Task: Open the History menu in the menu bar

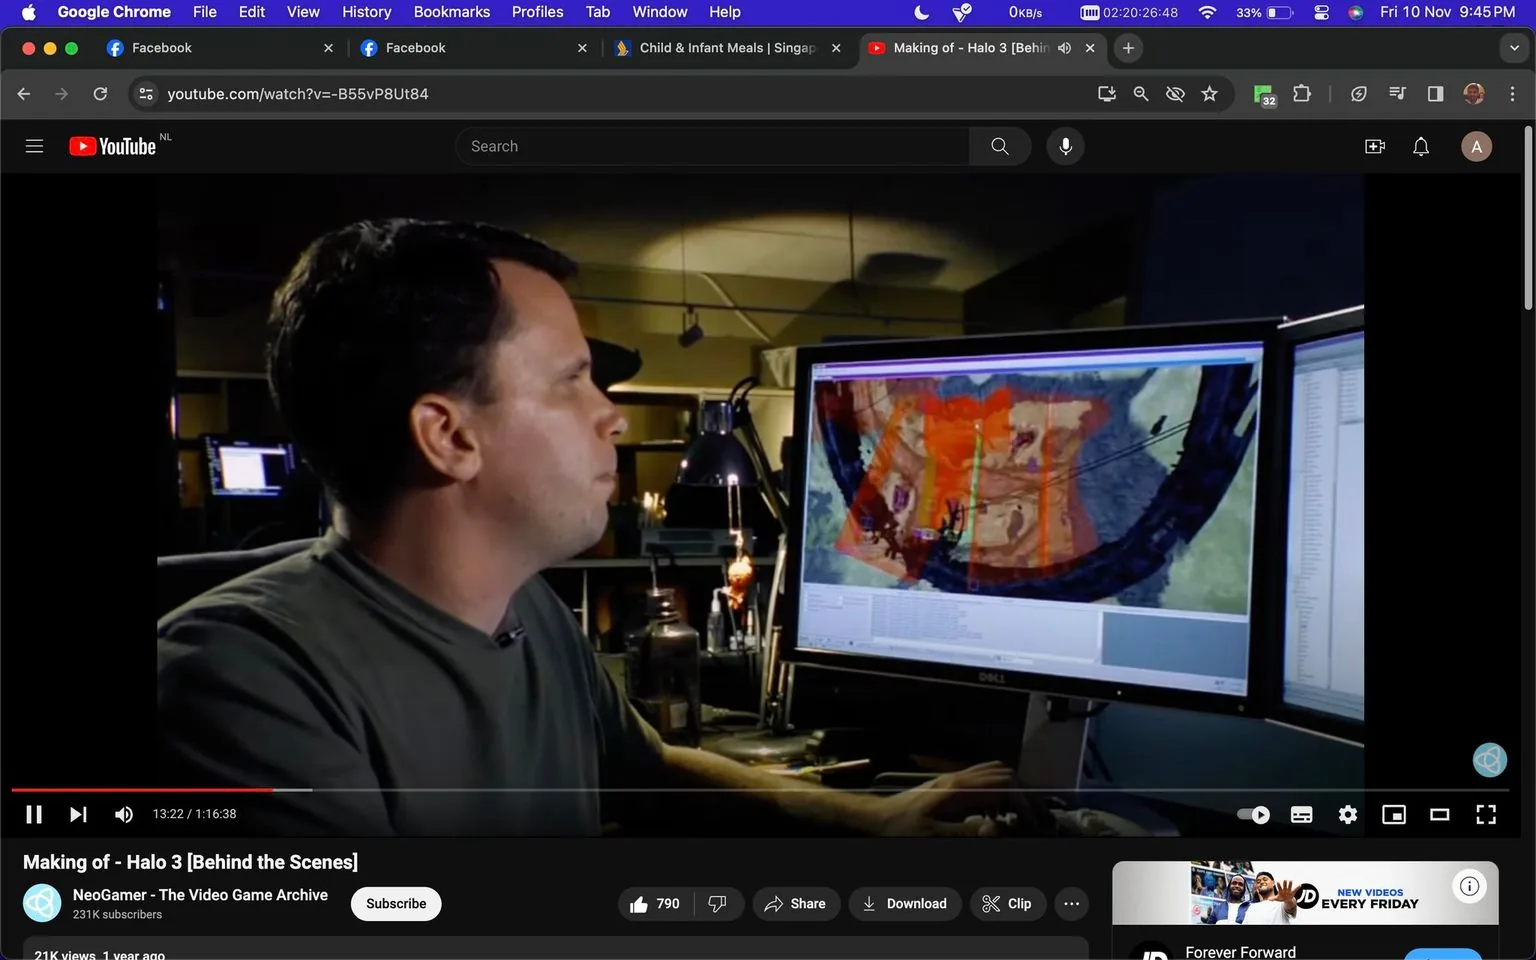Action: tap(366, 11)
